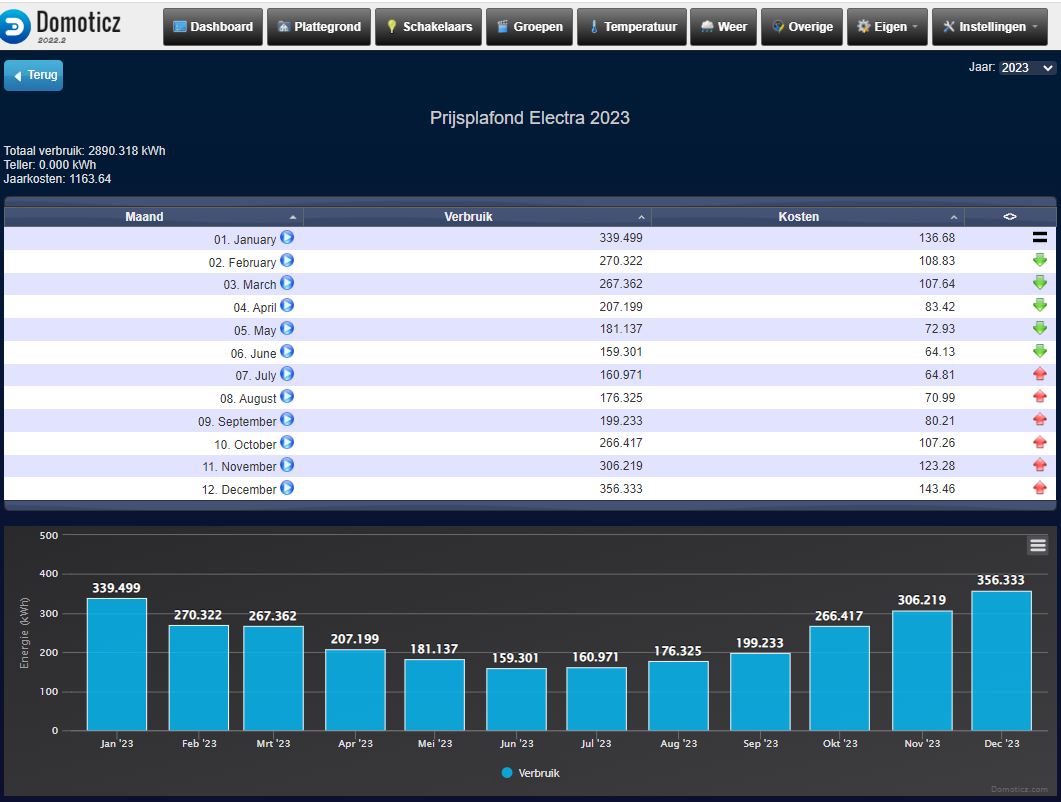The height and width of the screenshot is (802, 1061).
Task: Click the green down arrow for March
Action: pos(1039,283)
